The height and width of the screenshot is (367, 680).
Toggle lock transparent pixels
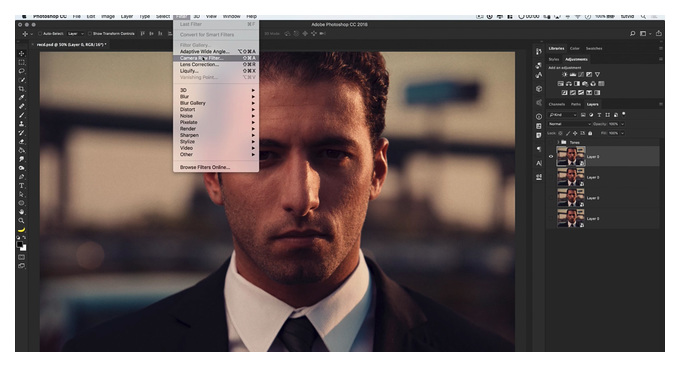[x=560, y=133]
